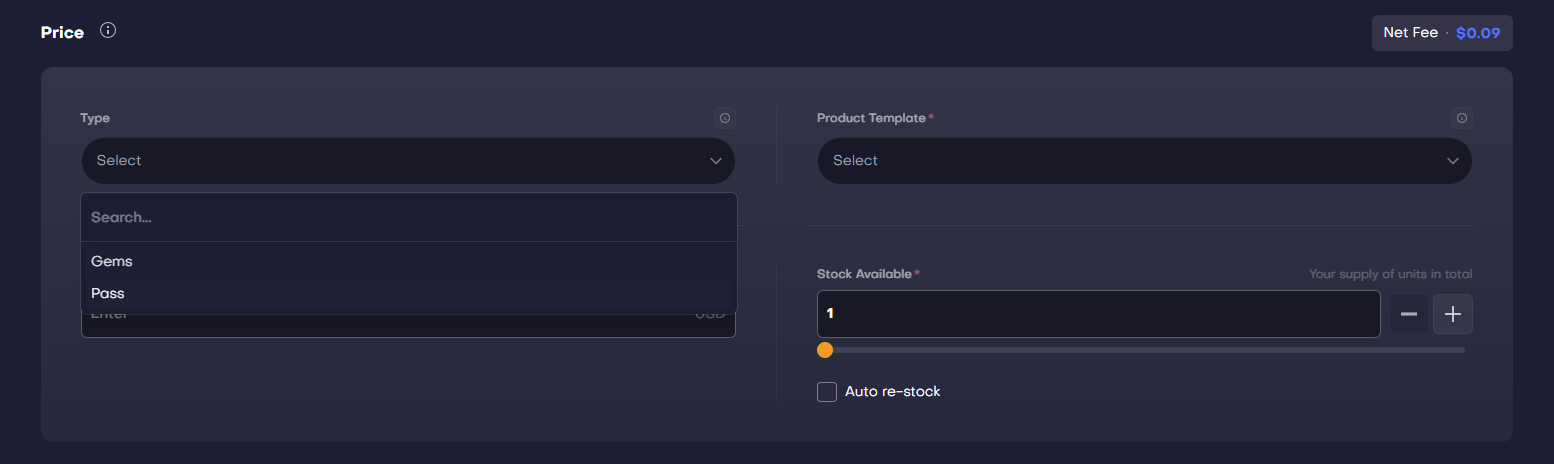This screenshot has height=464, width=1554.
Task: Increase stock with the plus button
Action: pos(1452,314)
